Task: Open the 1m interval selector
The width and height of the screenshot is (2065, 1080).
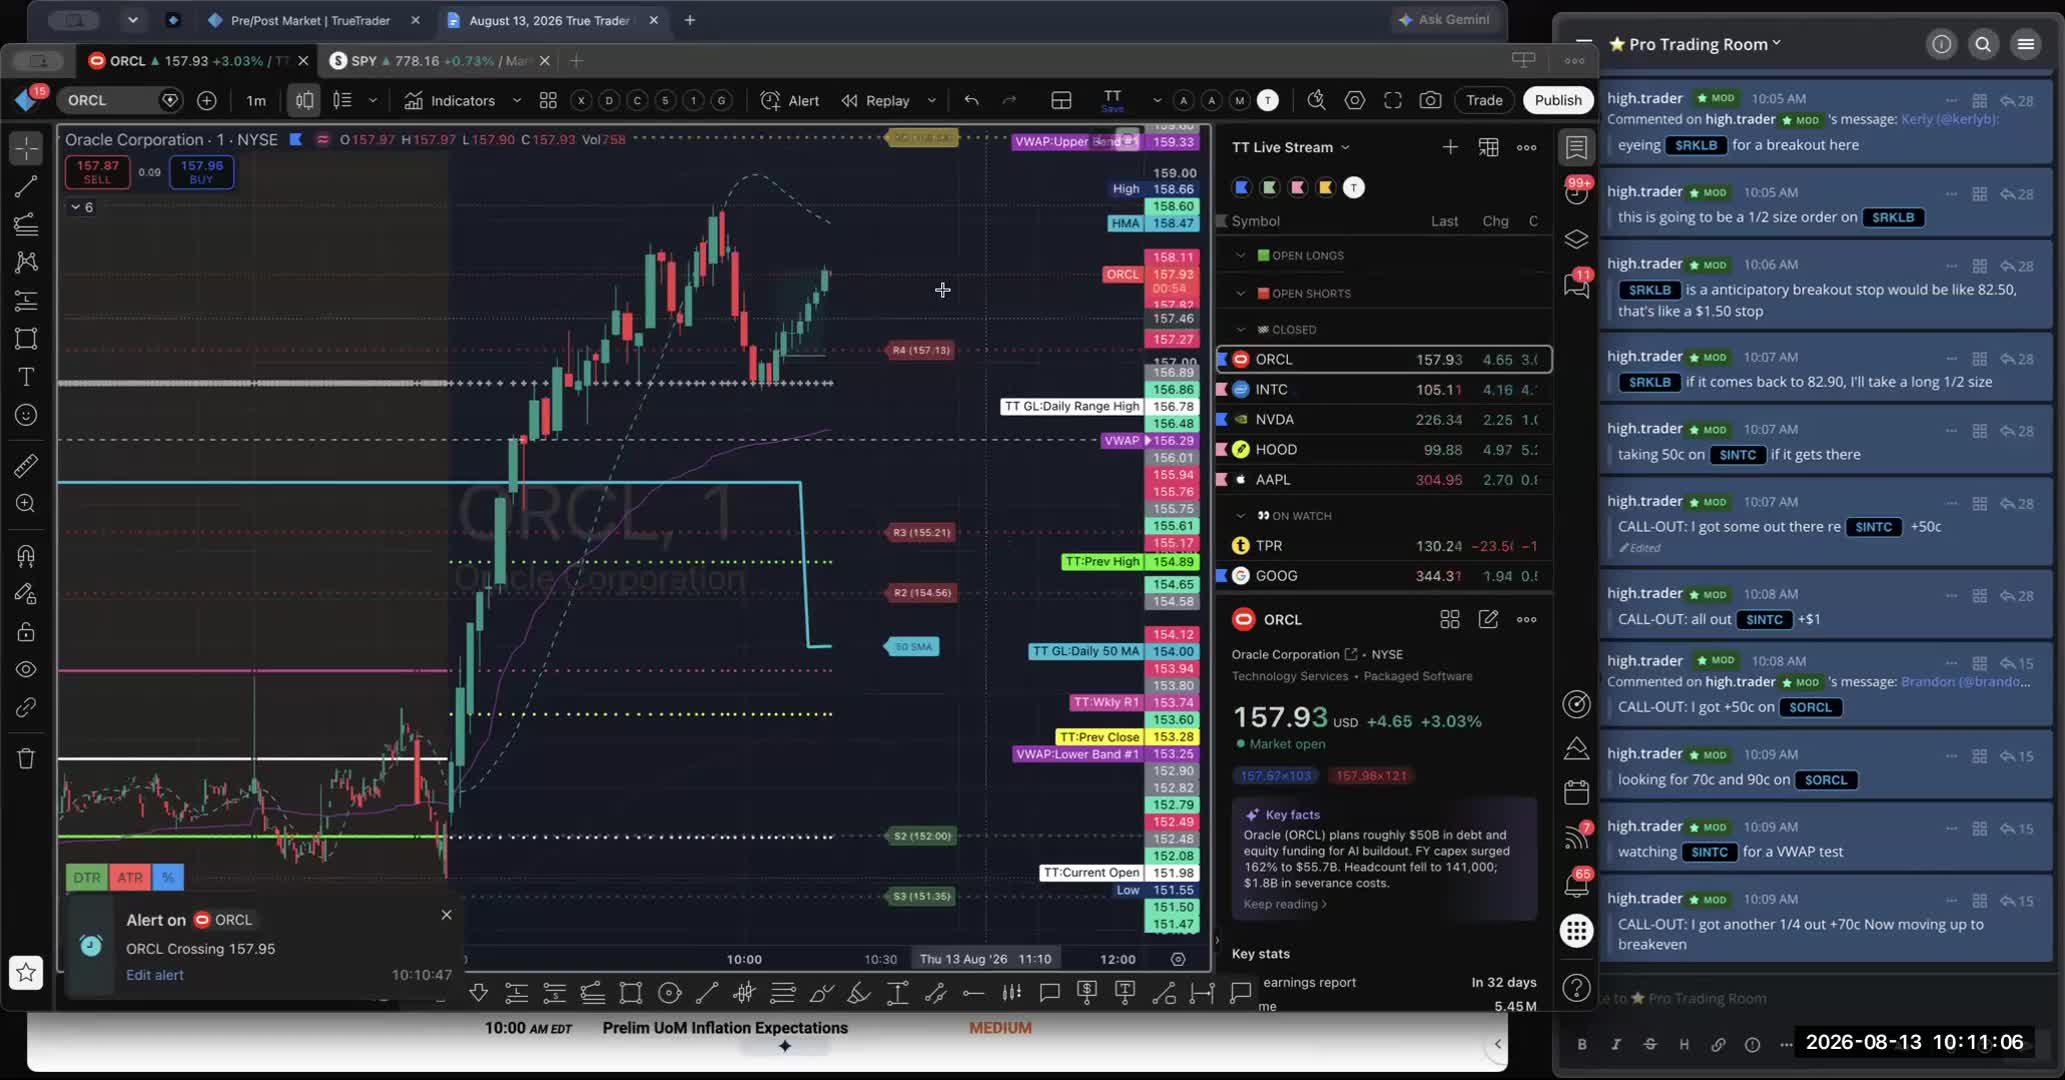Action: (256, 100)
